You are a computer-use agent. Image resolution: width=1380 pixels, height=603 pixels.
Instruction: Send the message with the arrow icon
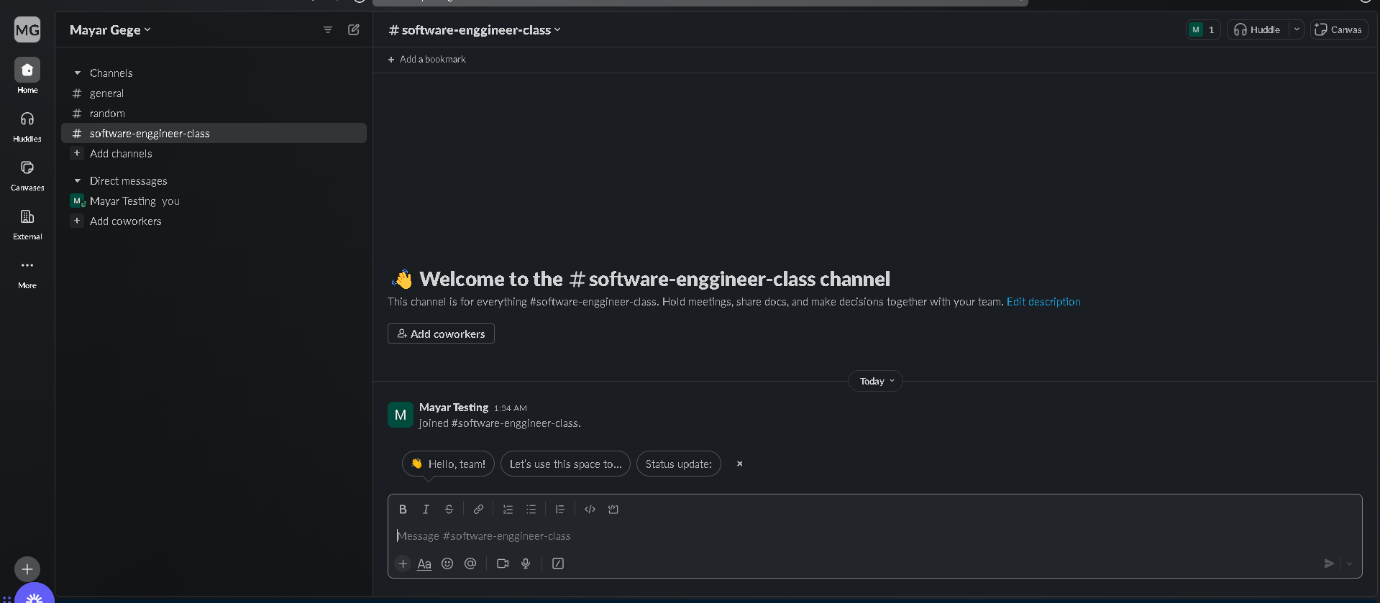1329,563
